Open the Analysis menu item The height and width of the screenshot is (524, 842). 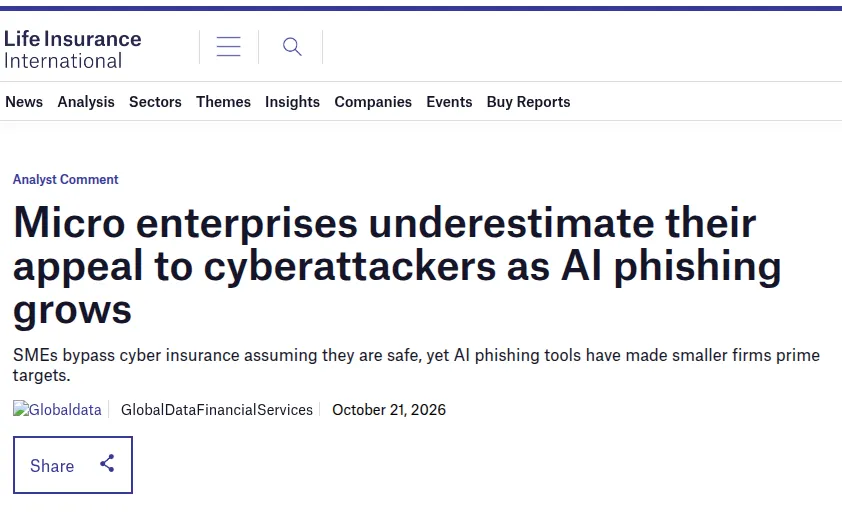[x=86, y=101]
